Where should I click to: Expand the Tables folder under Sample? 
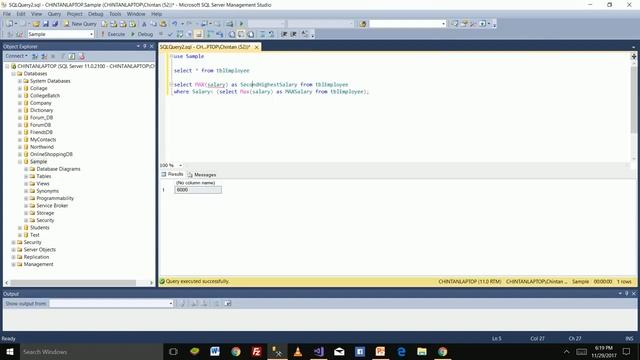click(26, 176)
